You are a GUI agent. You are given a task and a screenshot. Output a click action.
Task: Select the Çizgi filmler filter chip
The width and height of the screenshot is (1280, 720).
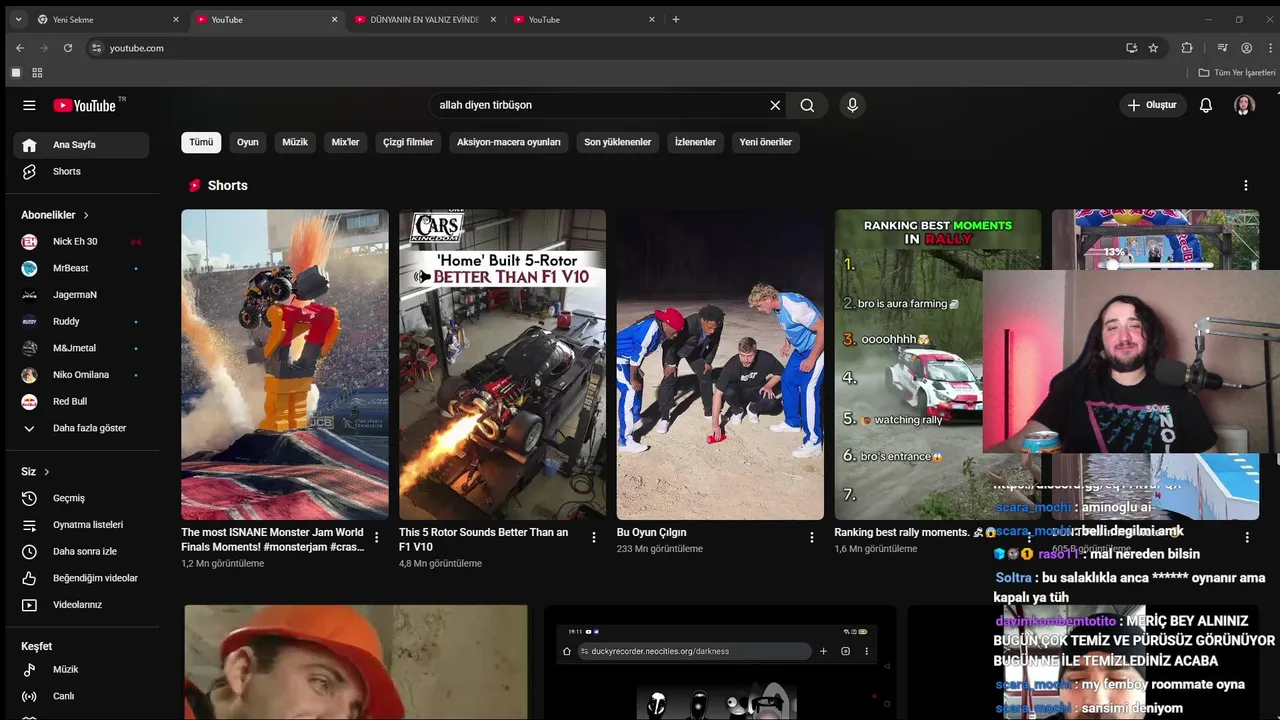(408, 142)
